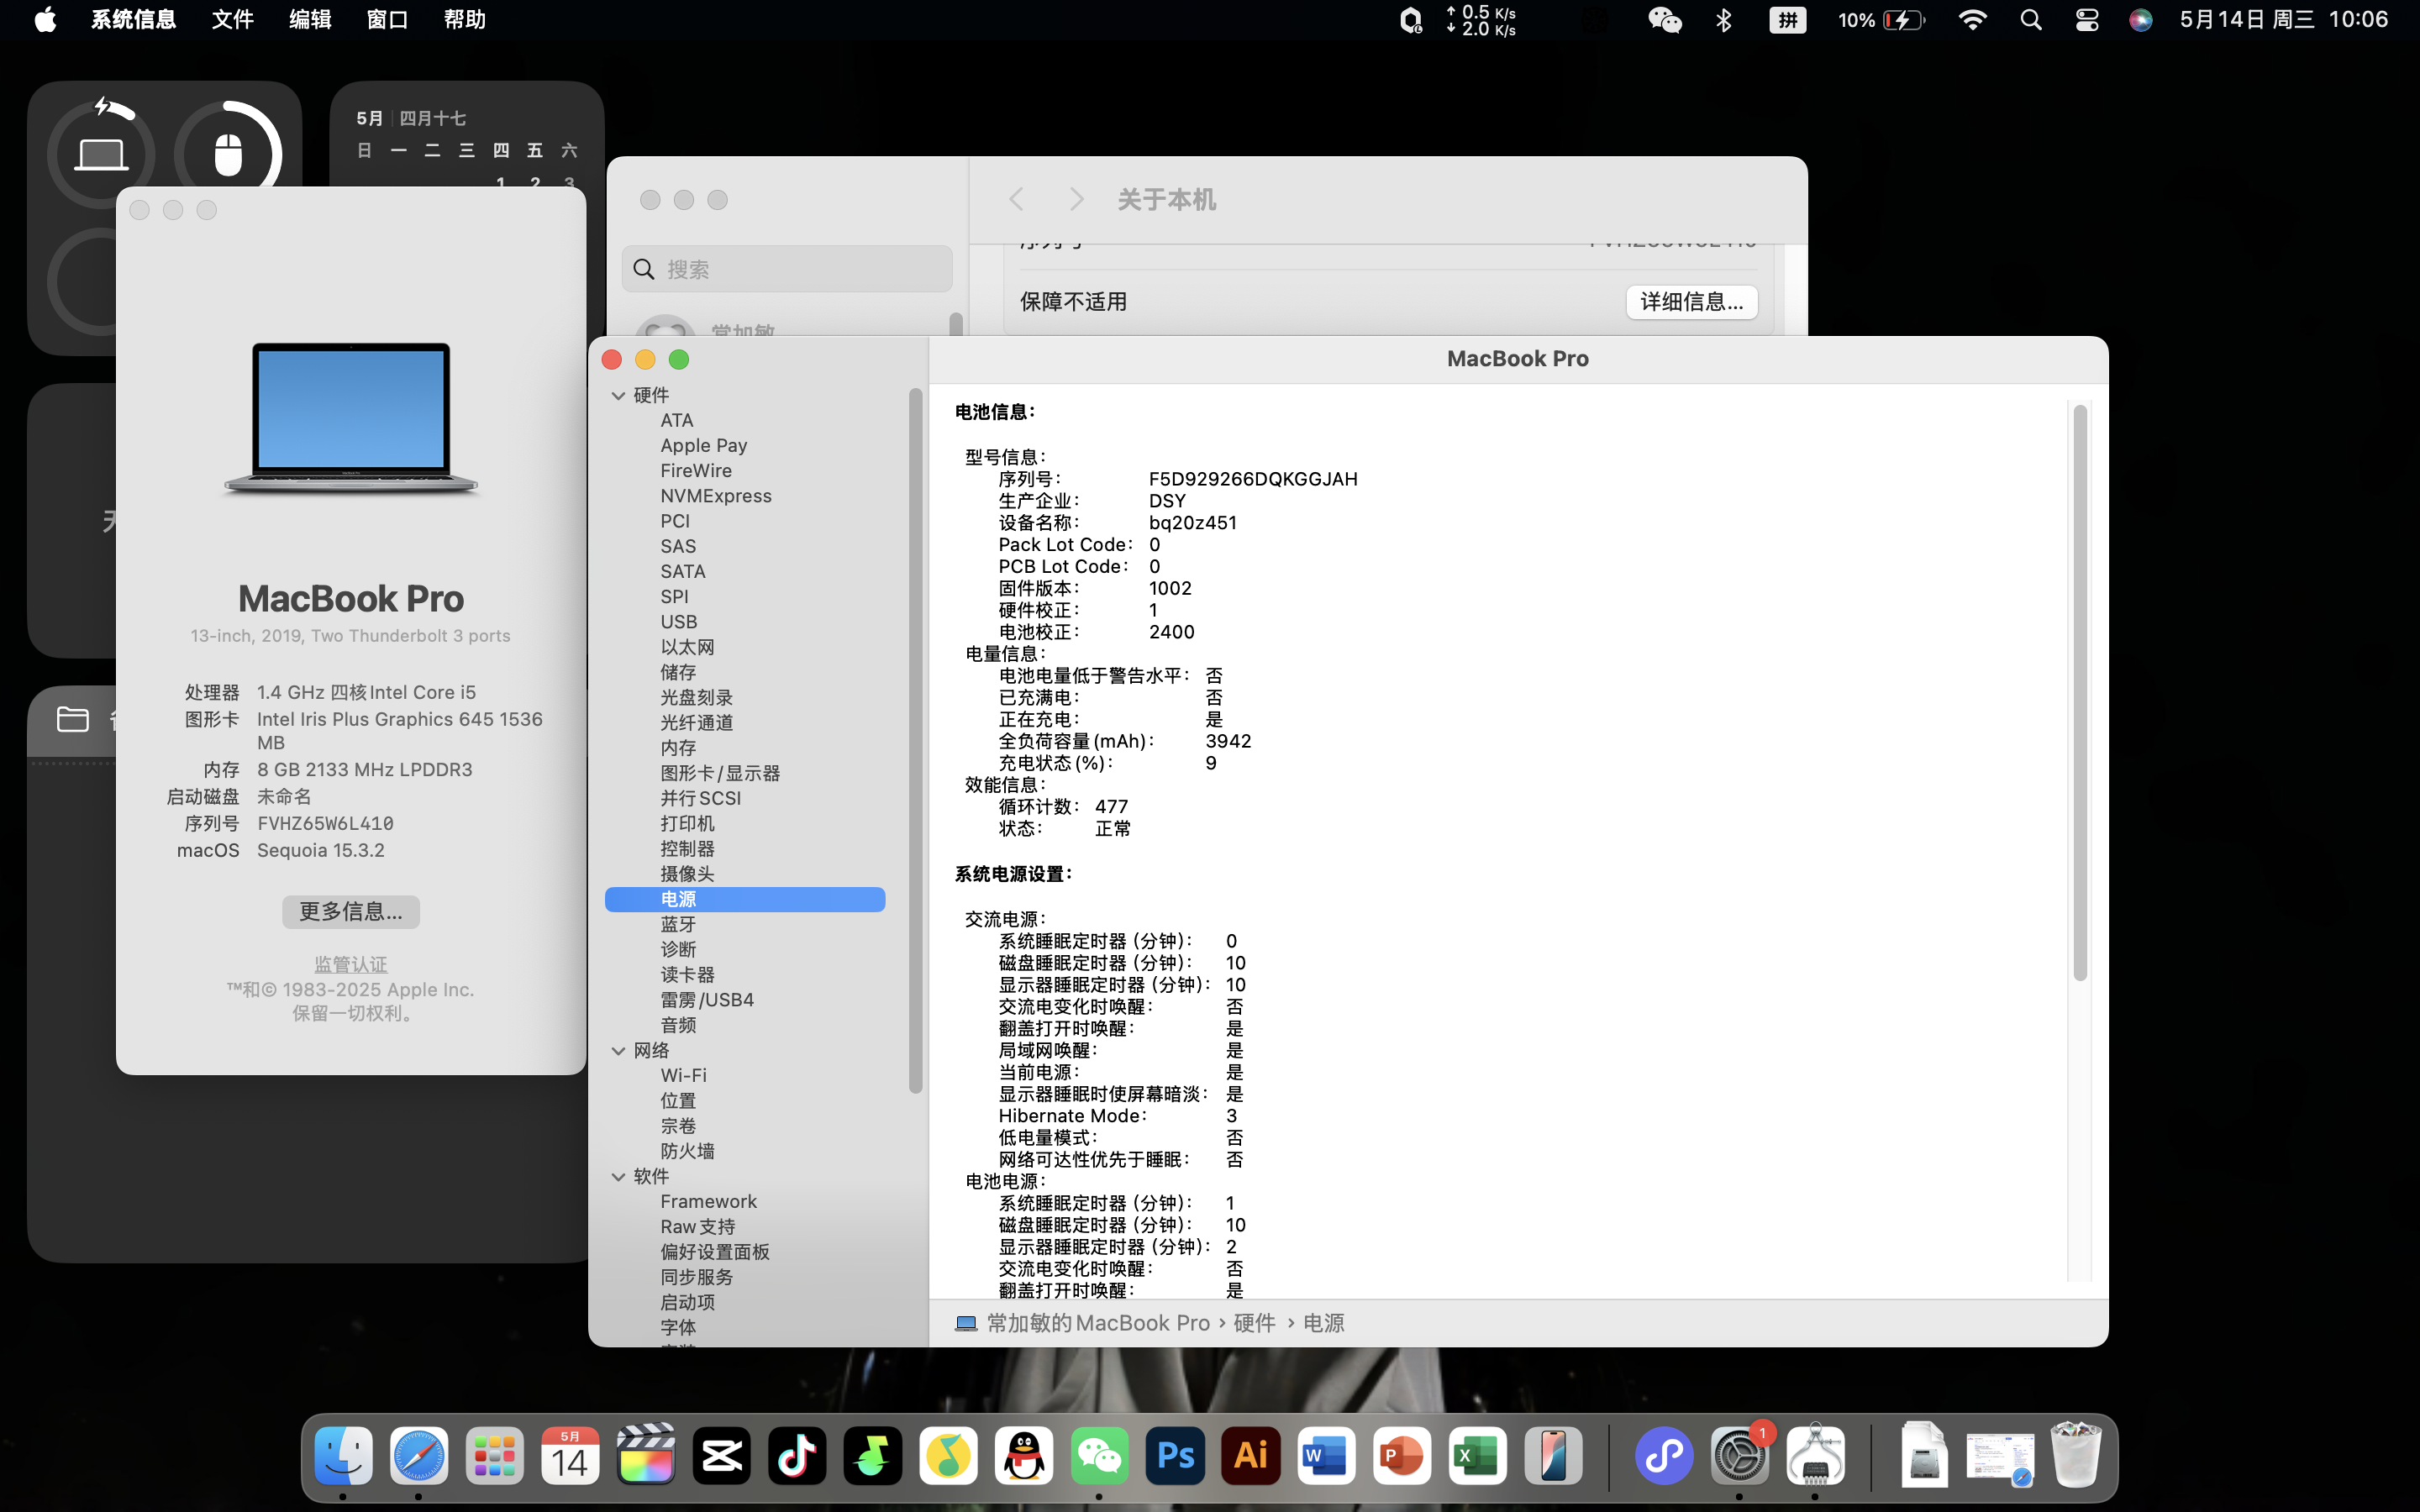Select Apple Pay in hardware list
2420x1512 pixels.
tap(704, 445)
